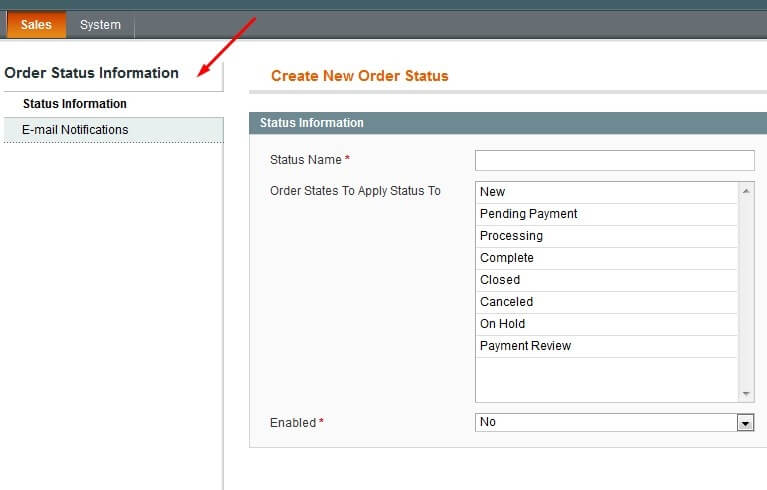Select the Status Information tab
The width and height of the screenshot is (767, 490).
point(113,104)
